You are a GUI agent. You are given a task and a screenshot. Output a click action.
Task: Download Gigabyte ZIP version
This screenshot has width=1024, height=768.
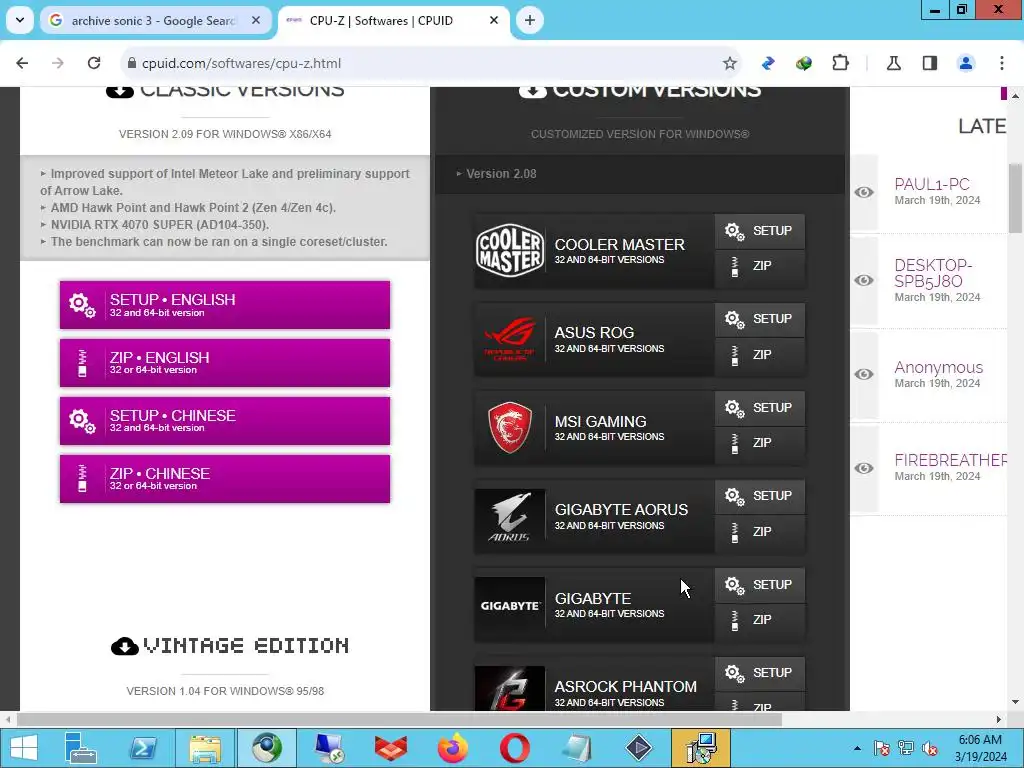click(760, 620)
